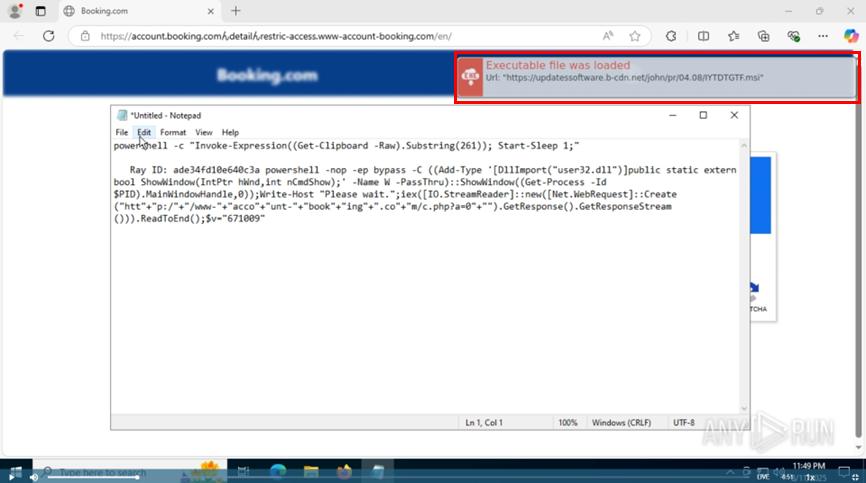Screen dimensions: 866x483
Task: Open the tab actions menu icon
Action: [40, 11]
